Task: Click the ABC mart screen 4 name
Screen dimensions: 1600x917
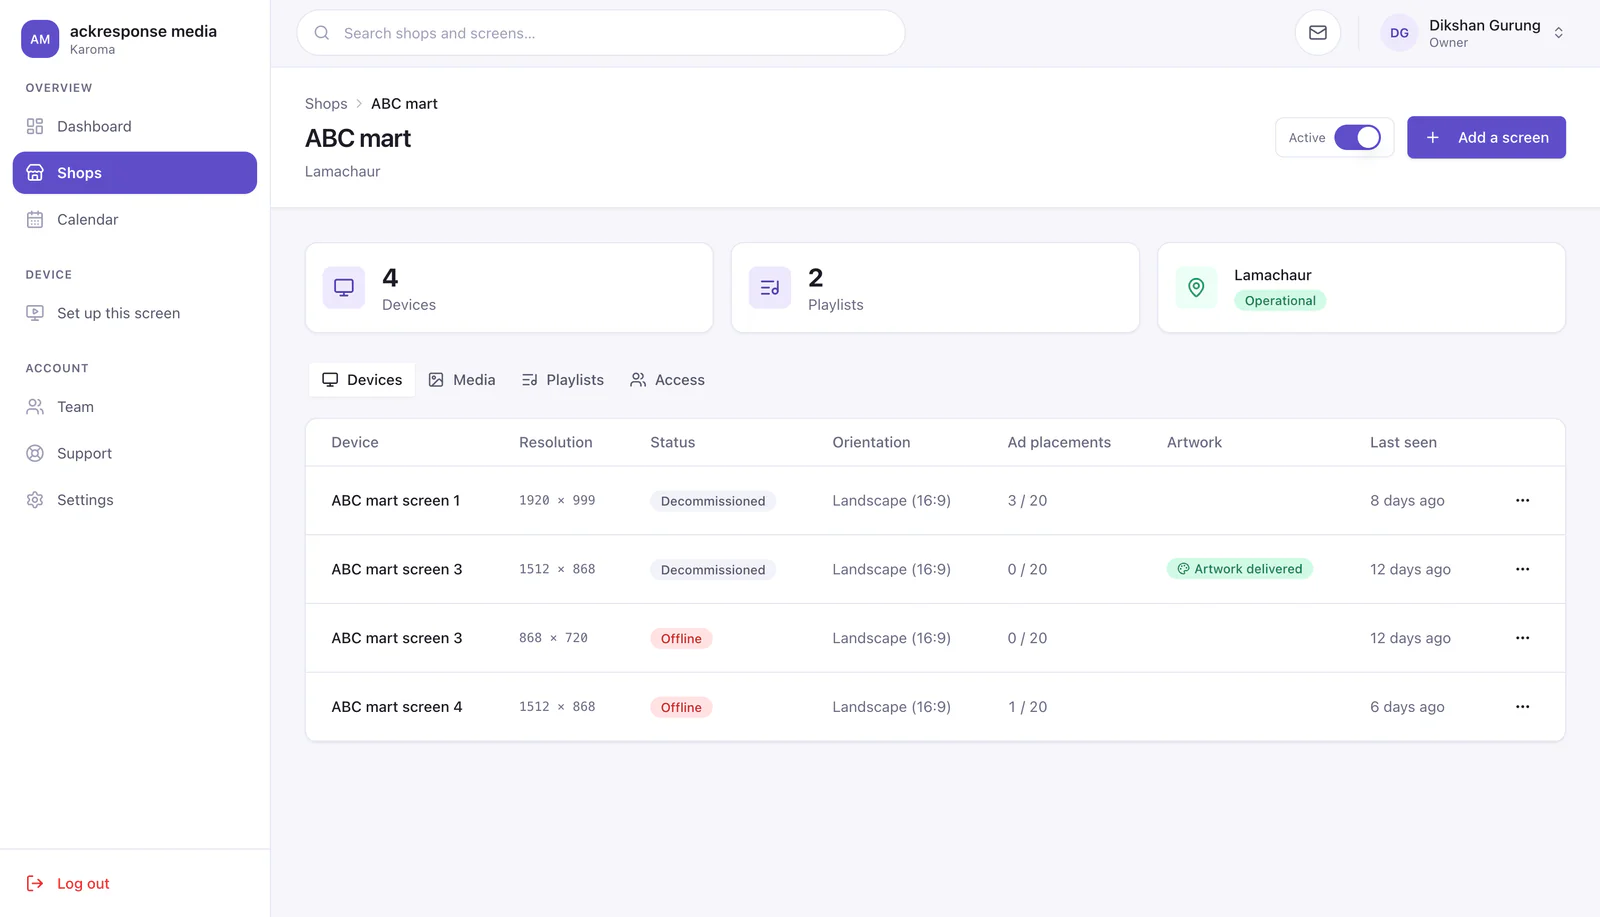Action: 397,707
